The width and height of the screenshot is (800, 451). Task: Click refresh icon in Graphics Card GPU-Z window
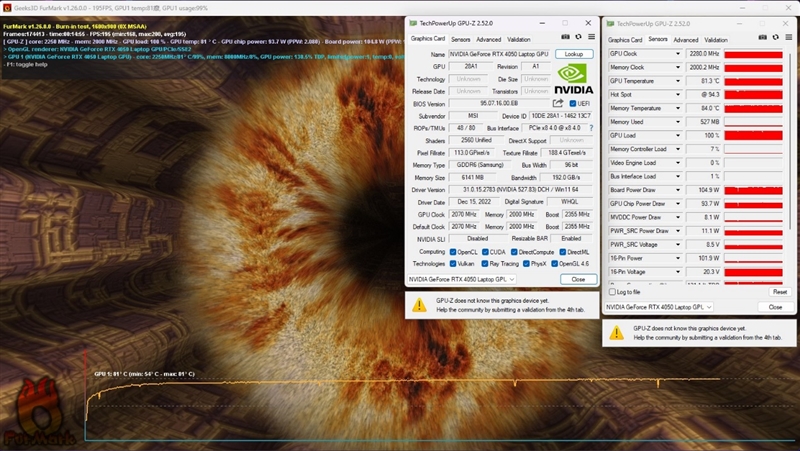[x=578, y=37]
